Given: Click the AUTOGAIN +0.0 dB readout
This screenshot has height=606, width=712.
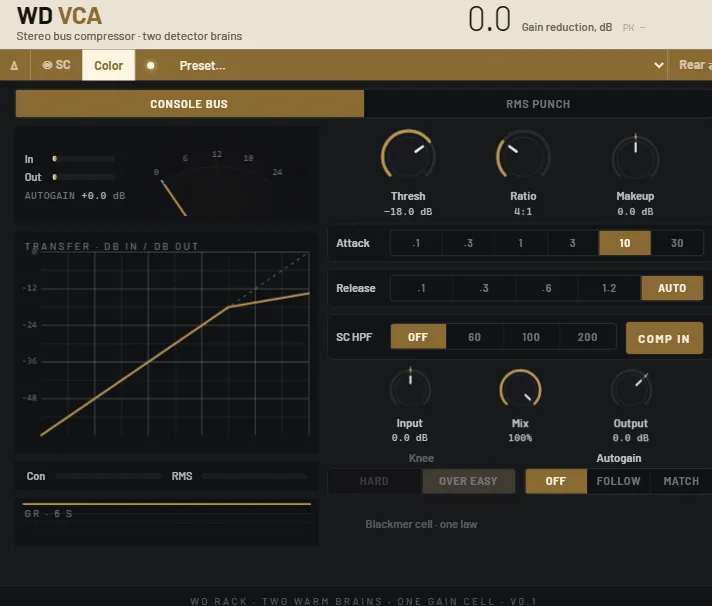Looking at the screenshot, I should coord(75,196).
